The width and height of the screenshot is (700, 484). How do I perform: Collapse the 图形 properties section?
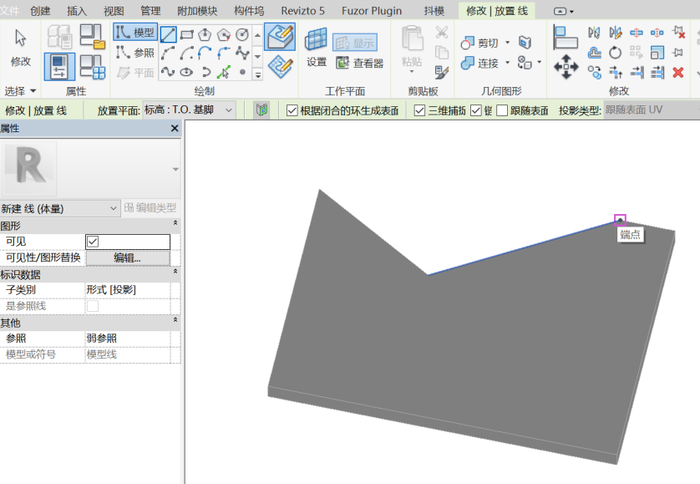point(176,225)
